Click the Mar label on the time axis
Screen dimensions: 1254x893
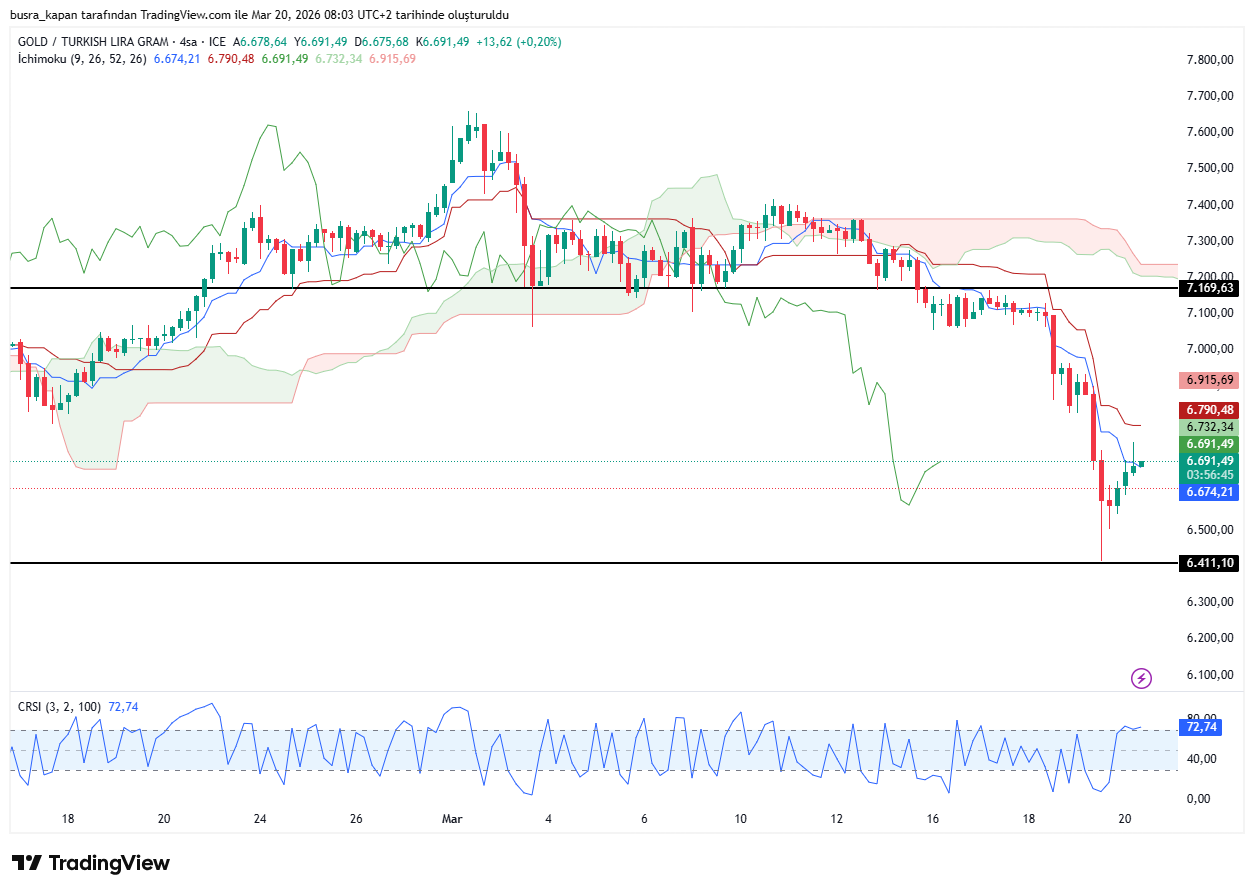coord(451,819)
